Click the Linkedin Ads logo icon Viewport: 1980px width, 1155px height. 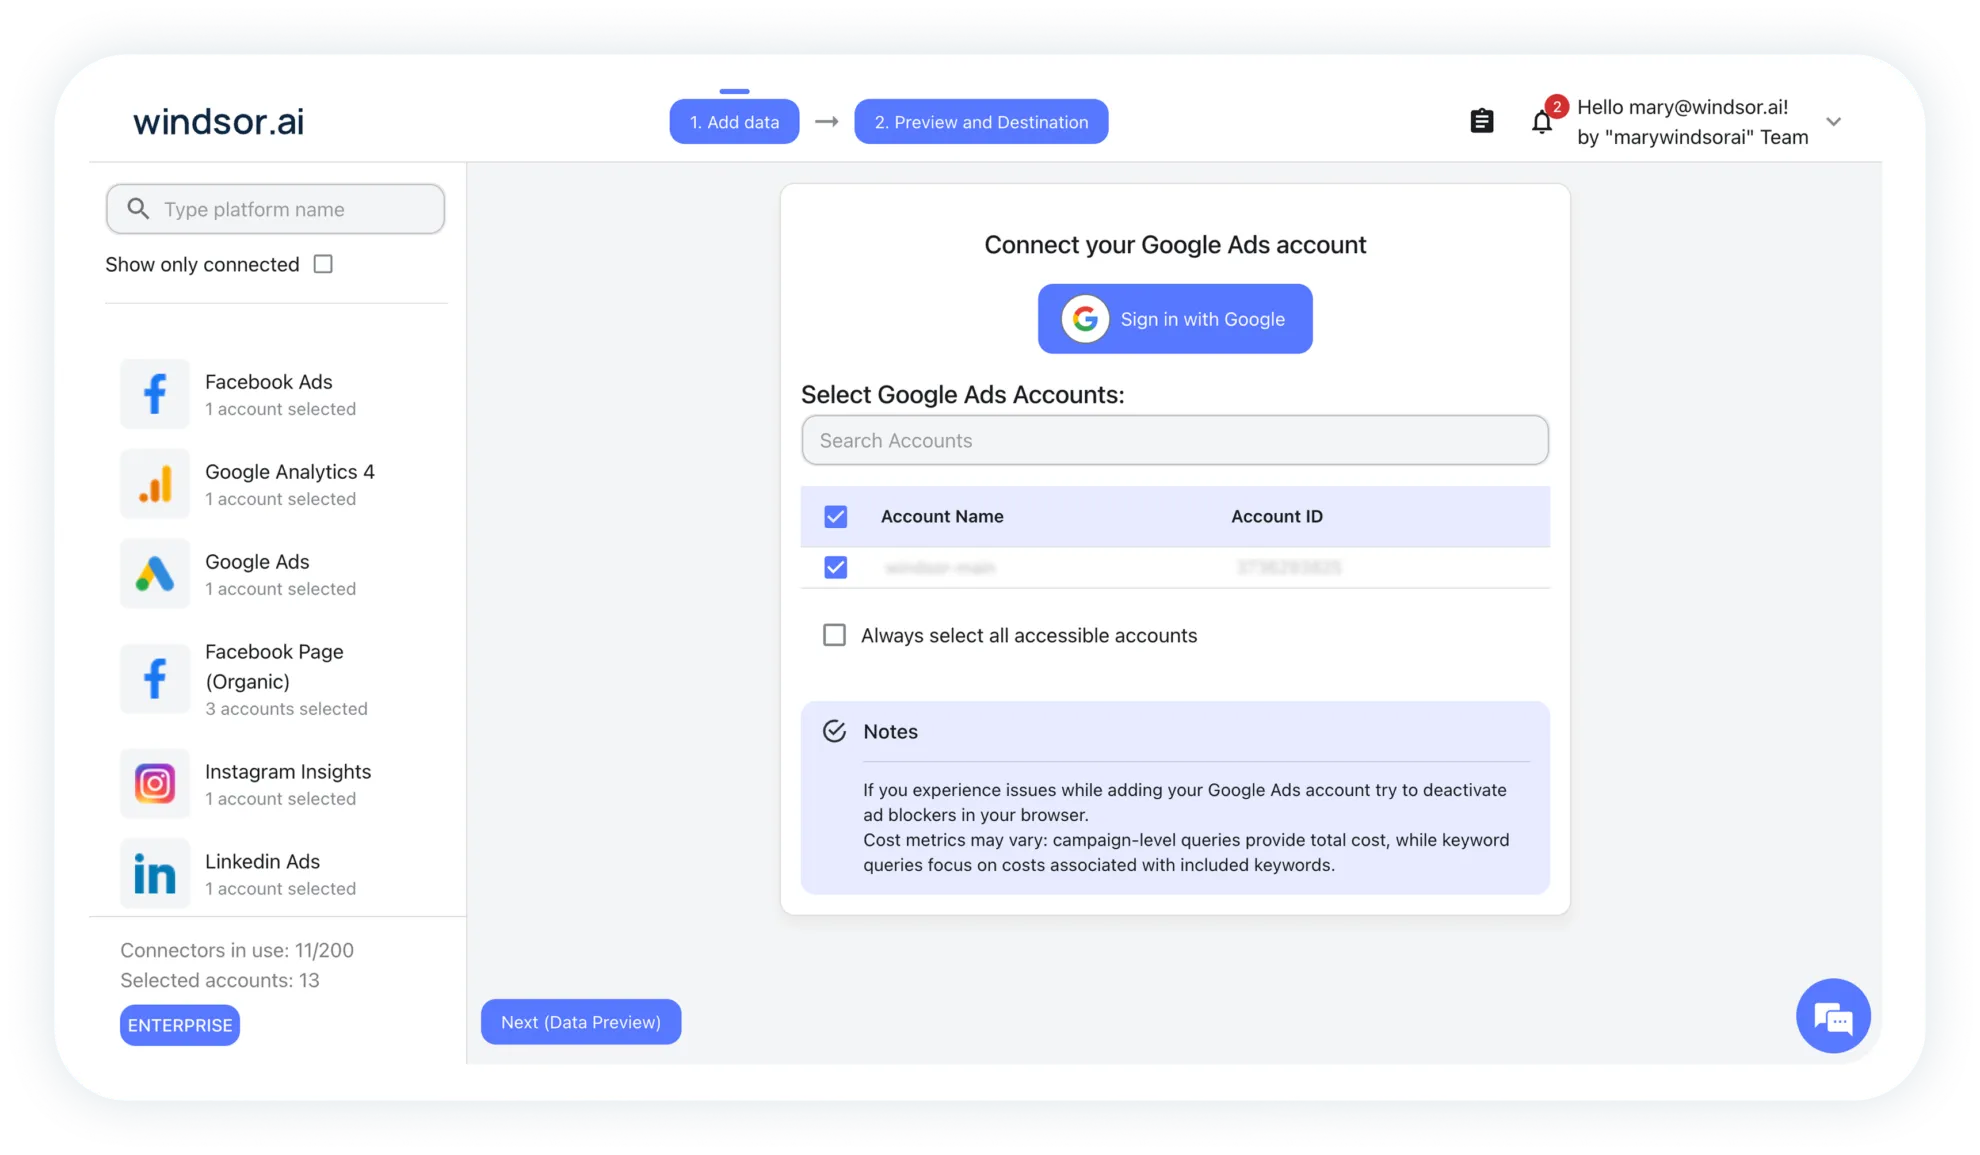point(155,874)
